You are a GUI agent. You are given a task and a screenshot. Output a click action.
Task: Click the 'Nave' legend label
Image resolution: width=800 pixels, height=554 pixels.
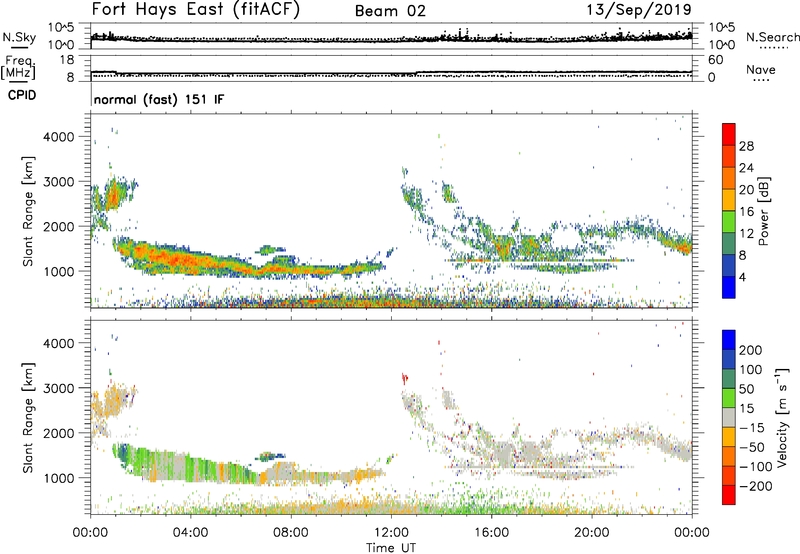tap(761, 70)
